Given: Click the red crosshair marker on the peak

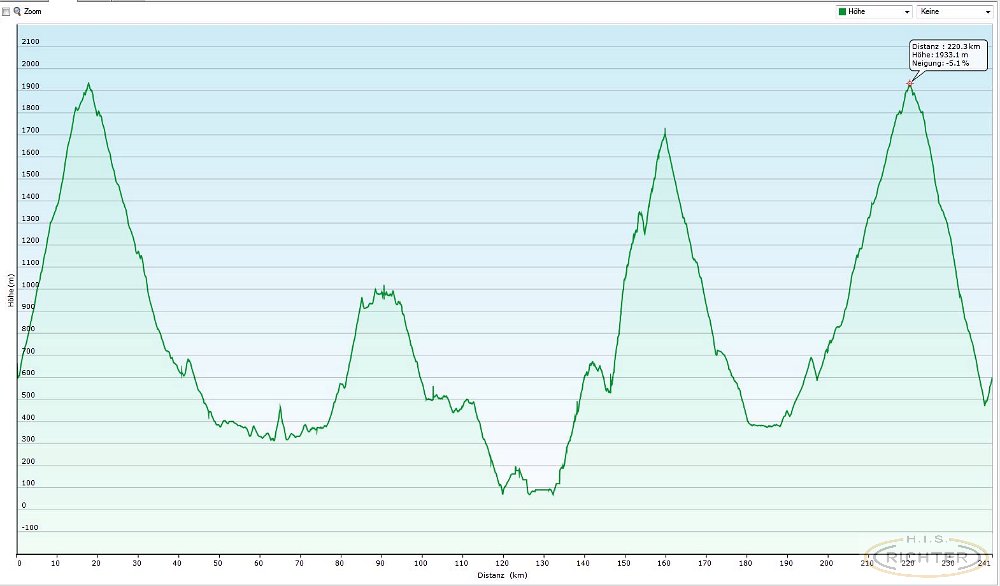Looking at the screenshot, I should [x=909, y=84].
